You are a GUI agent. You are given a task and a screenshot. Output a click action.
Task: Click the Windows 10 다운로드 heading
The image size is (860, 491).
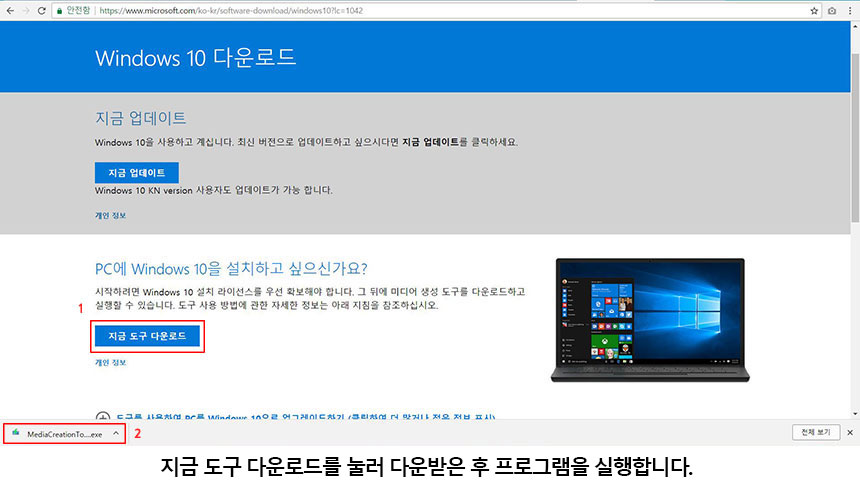(196, 58)
